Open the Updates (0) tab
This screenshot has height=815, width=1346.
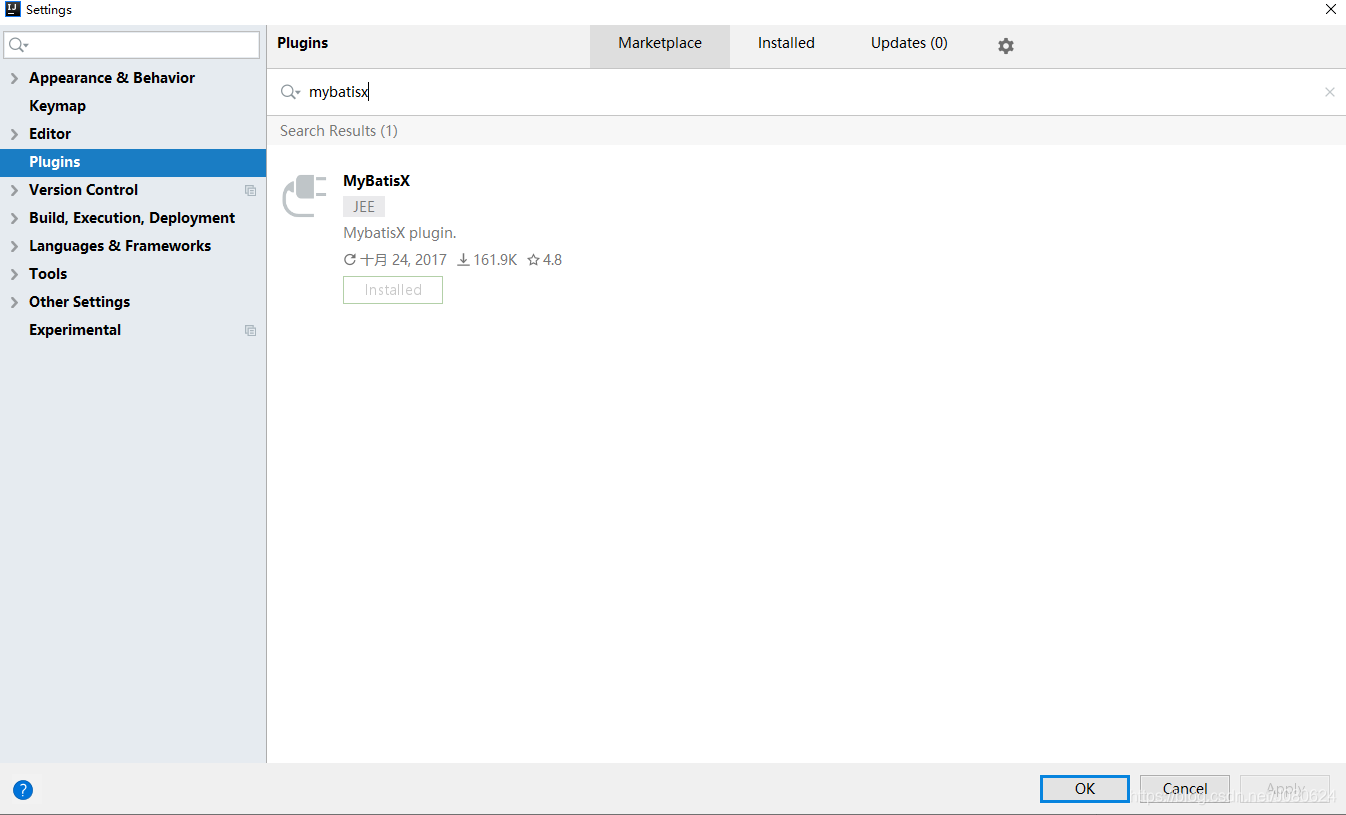click(x=909, y=43)
